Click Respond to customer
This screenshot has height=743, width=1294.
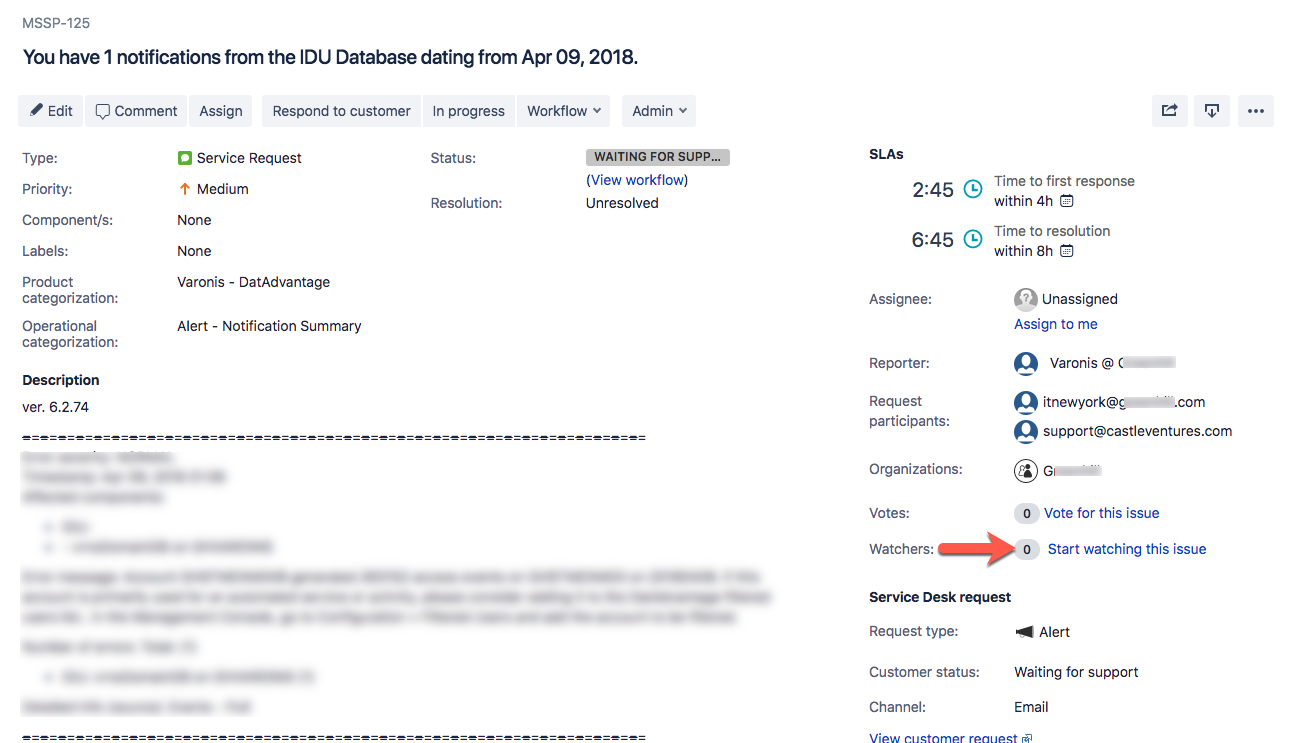342,111
